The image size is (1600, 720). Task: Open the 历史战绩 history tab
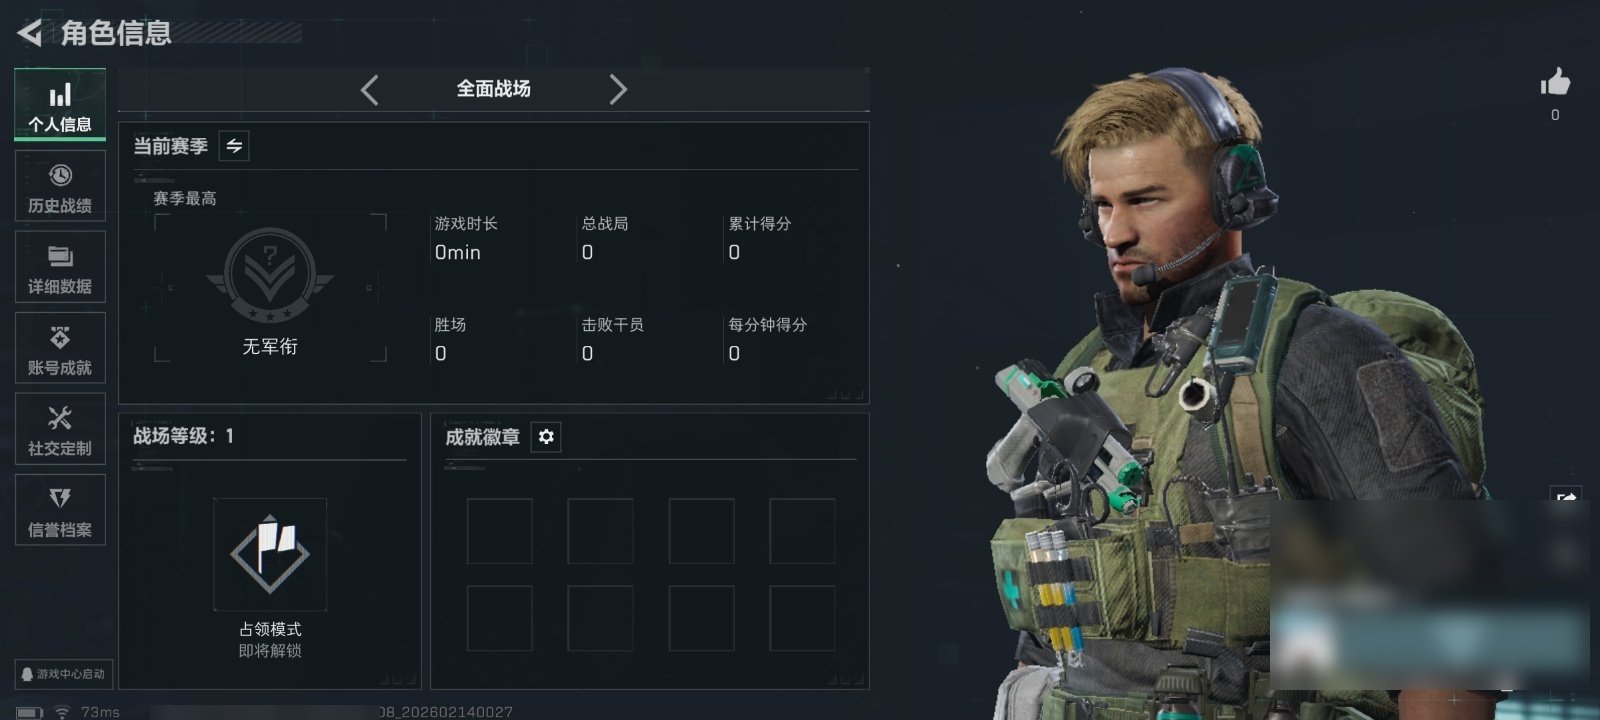pos(60,186)
